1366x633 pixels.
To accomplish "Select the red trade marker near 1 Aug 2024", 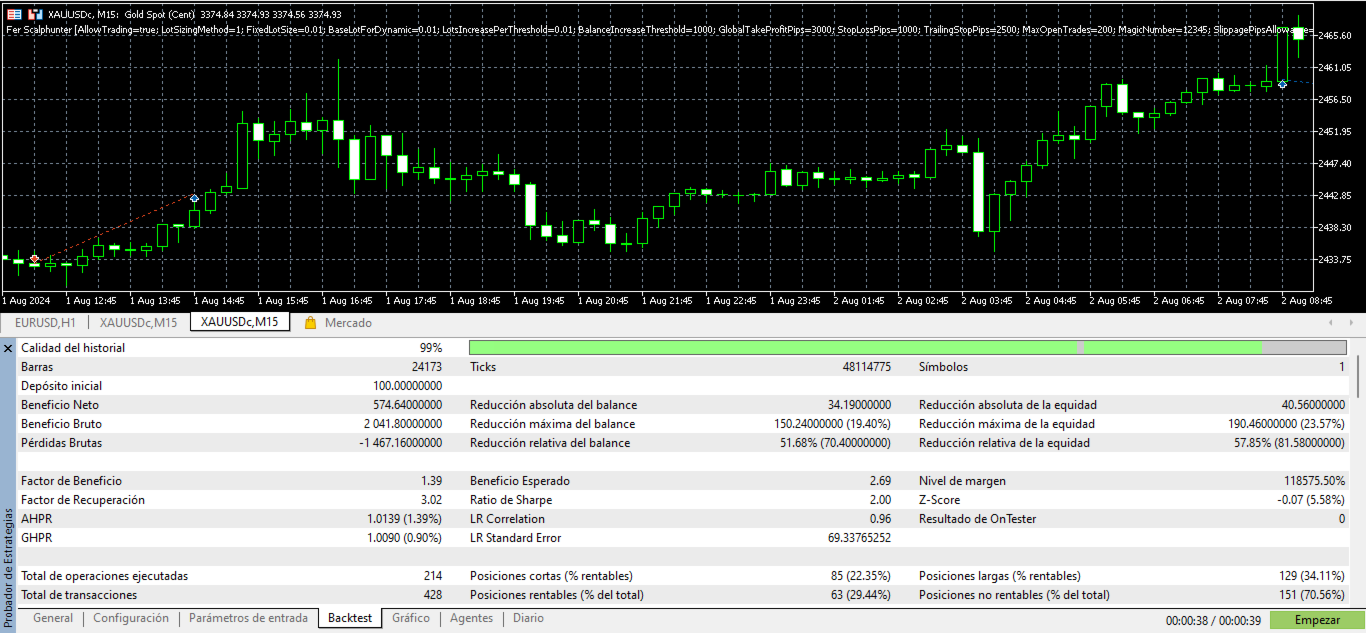I will click(x=35, y=260).
